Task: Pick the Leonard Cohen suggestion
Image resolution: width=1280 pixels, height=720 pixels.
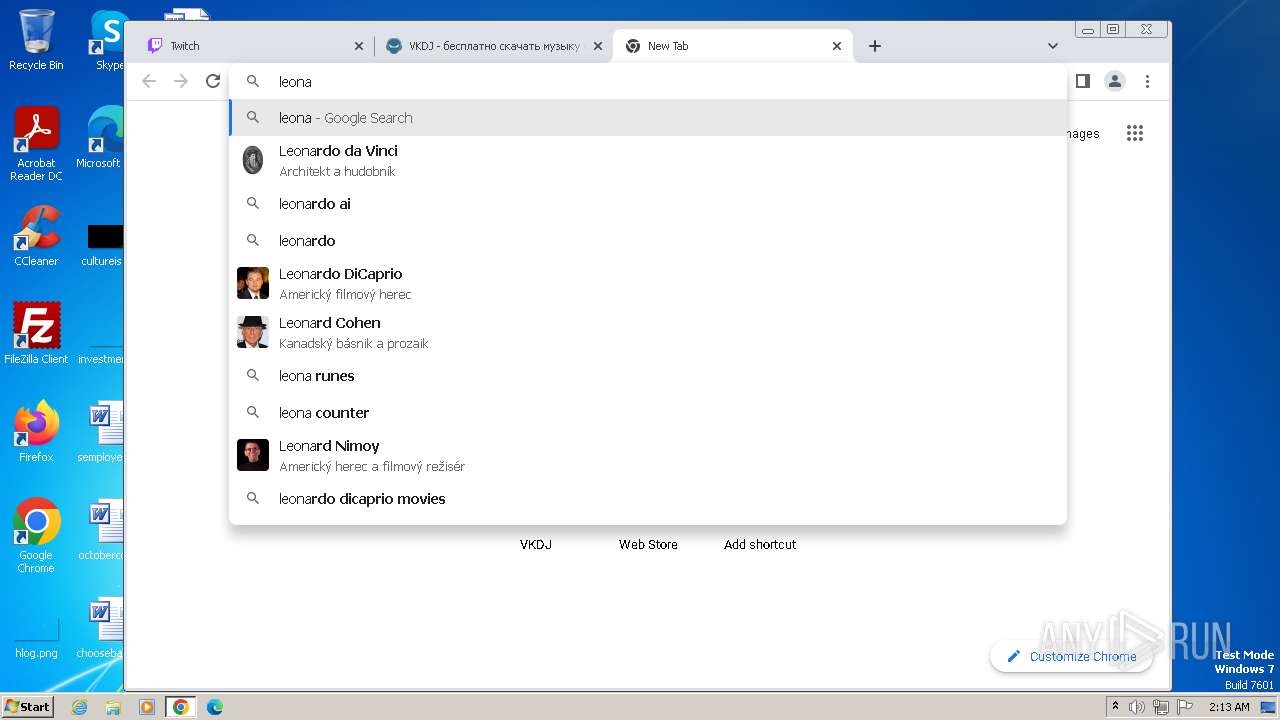Action: pos(648,332)
